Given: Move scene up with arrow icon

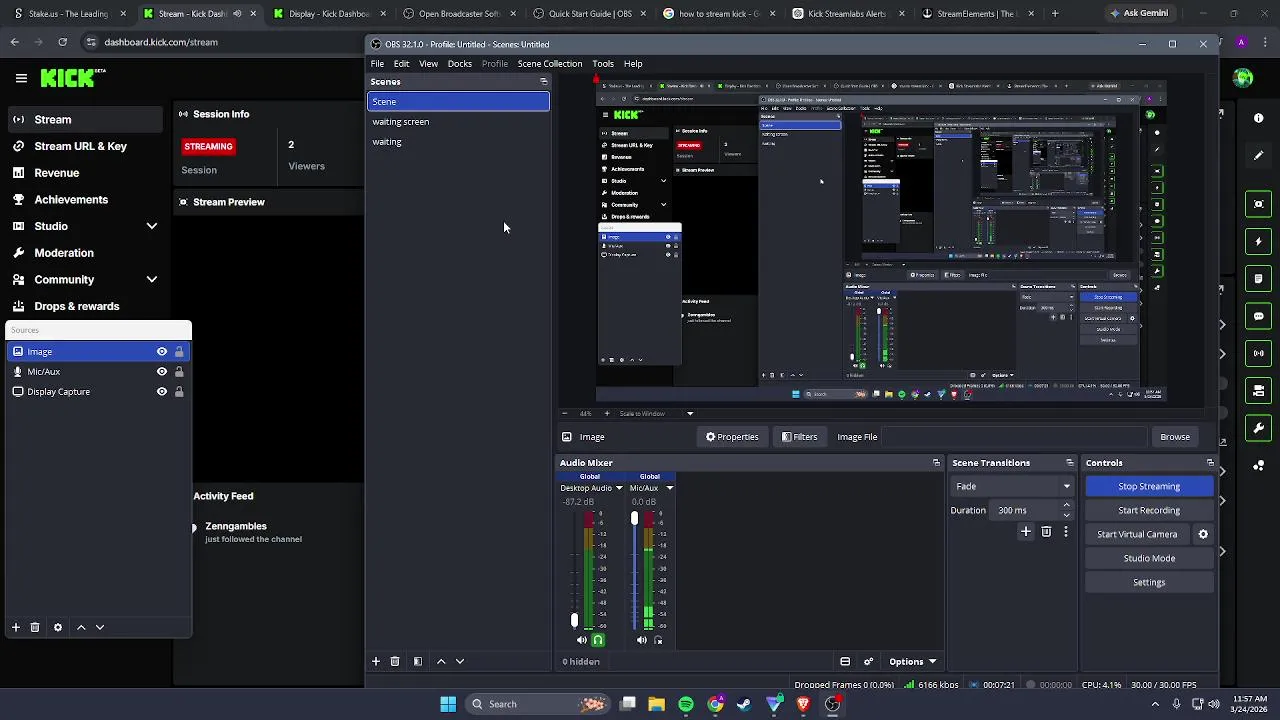Looking at the screenshot, I should [x=441, y=661].
